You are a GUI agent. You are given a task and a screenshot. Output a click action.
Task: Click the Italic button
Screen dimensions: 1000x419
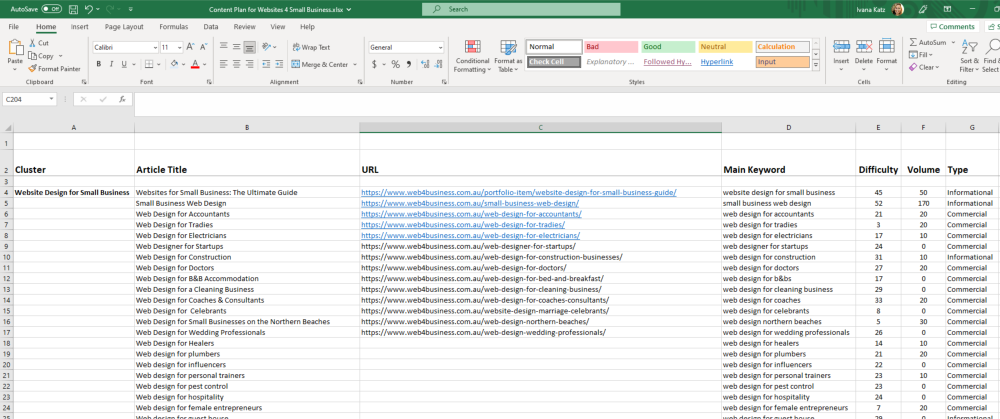pyautogui.click(x=112, y=64)
